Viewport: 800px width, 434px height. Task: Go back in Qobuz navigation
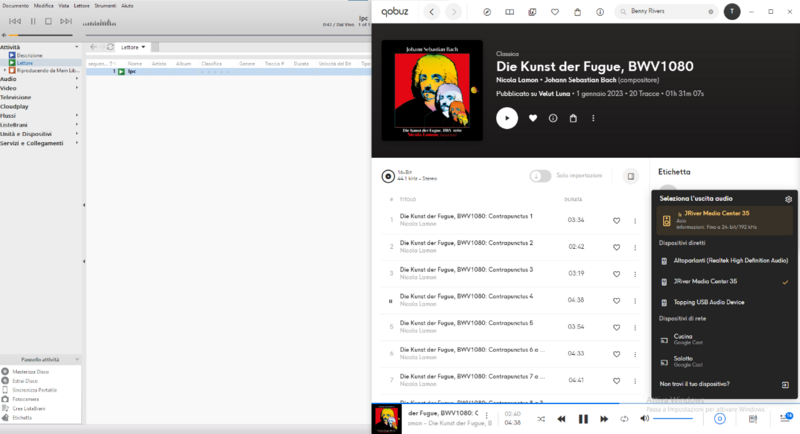pyautogui.click(x=432, y=12)
